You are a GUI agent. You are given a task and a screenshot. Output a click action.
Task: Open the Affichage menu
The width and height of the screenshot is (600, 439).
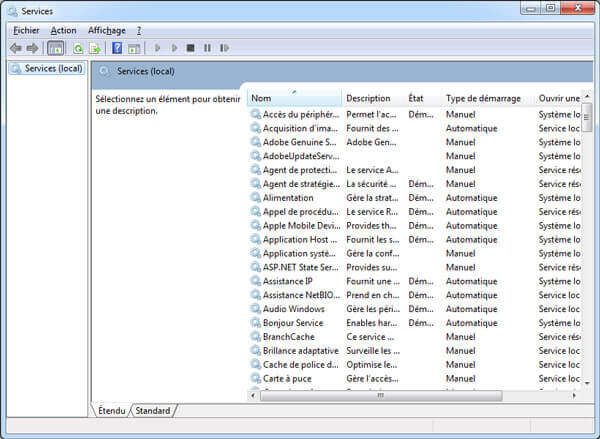(107, 31)
